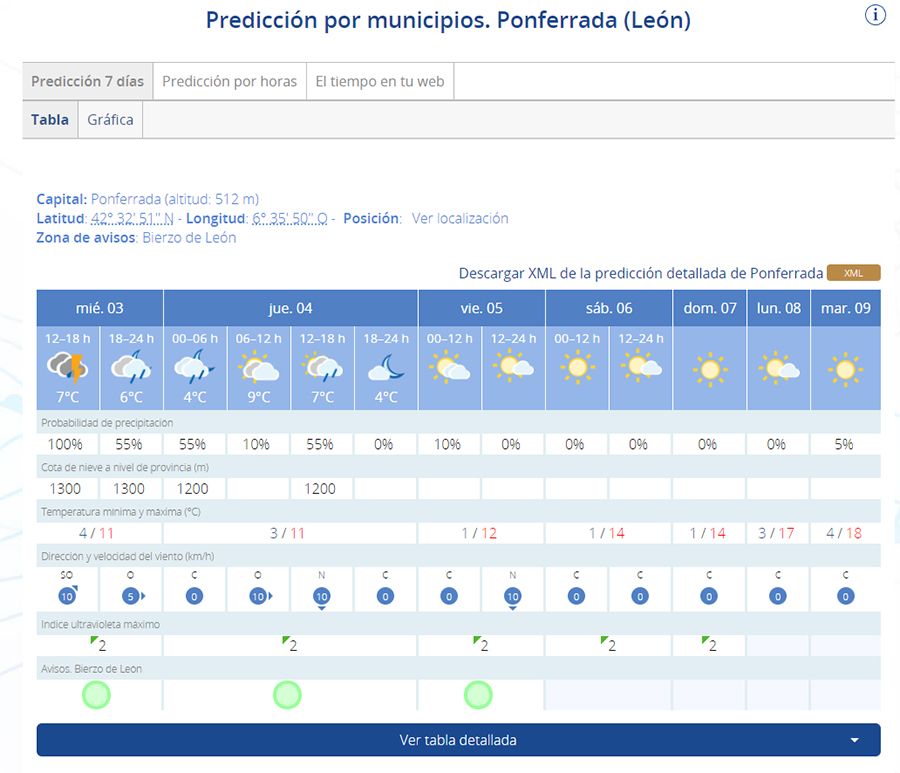The height and width of the screenshot is (773, 900).
Task: Click the sunny weather icon for dom. 07
Action: click(x=709, y=369)
